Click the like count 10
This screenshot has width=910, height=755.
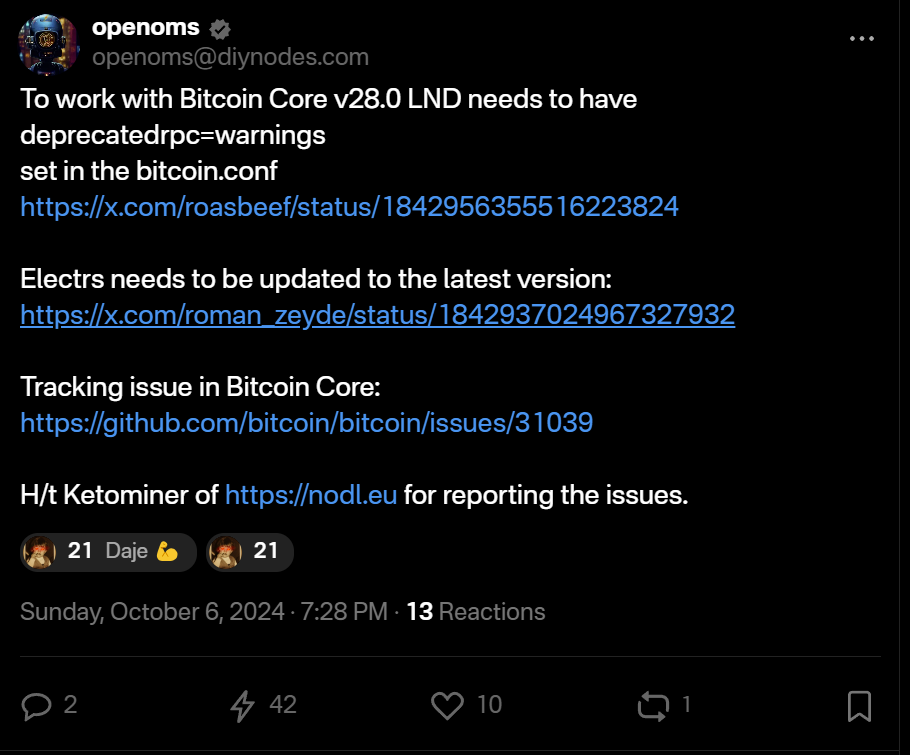click(x=489, y=705)
